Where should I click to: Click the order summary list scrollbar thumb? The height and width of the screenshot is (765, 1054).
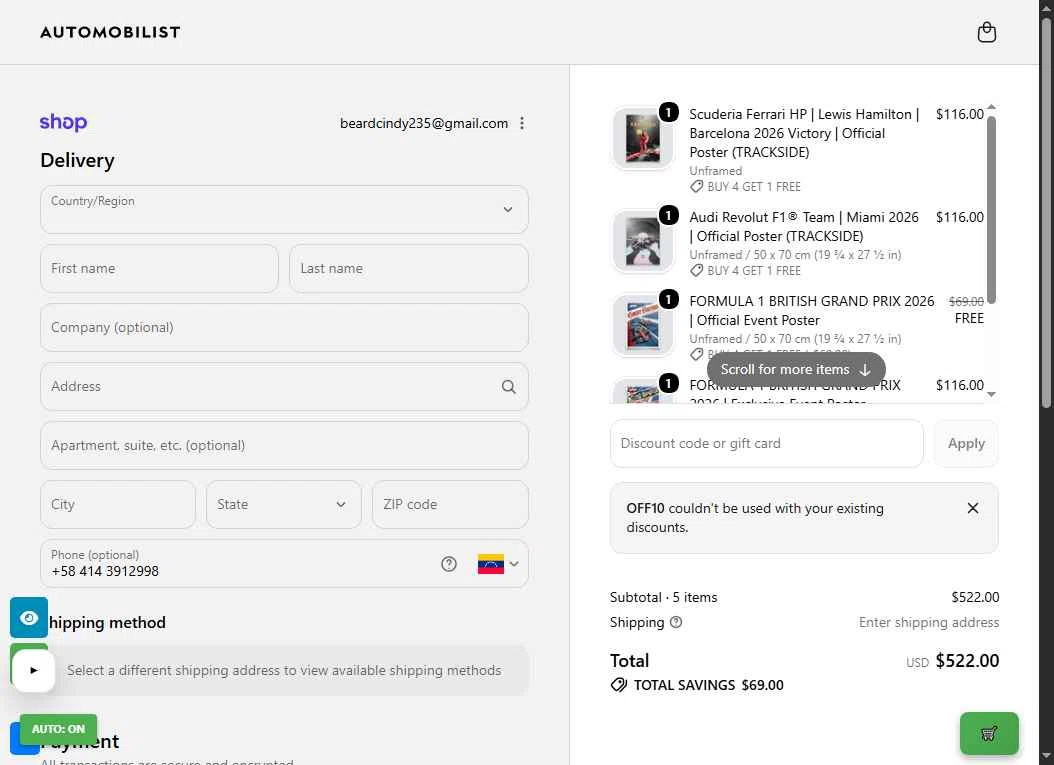coord(991,209)
